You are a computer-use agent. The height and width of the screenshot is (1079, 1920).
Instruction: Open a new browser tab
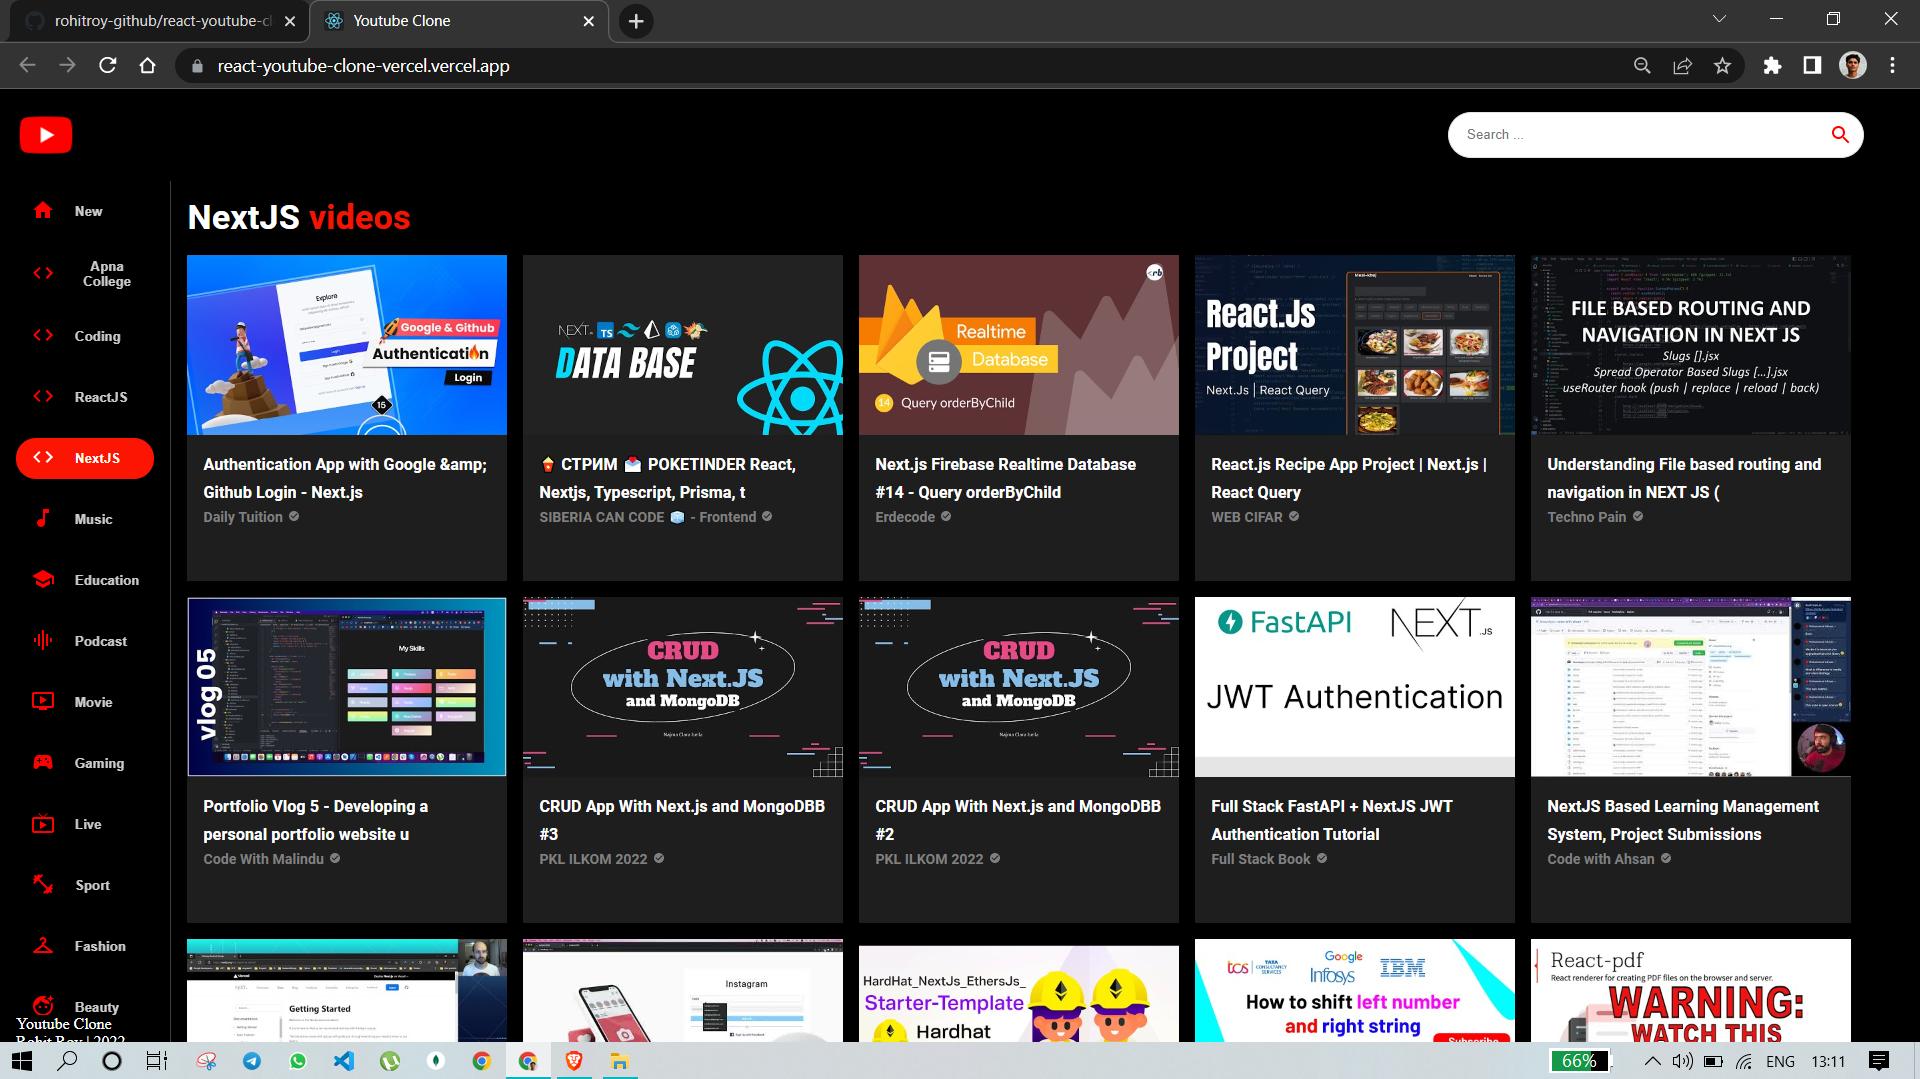tap(636, 21)
